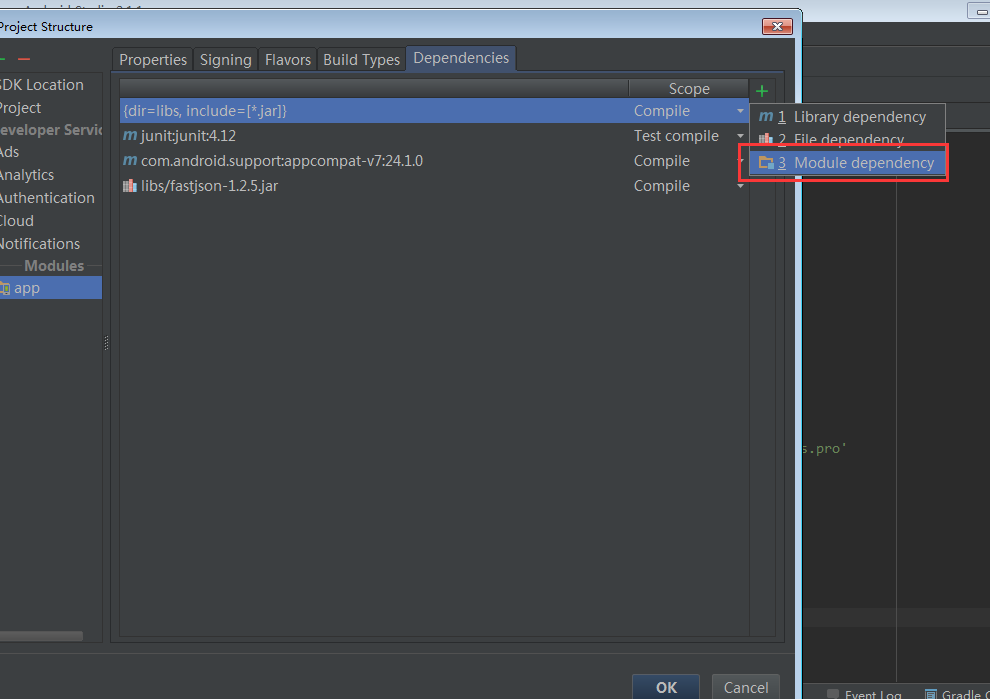Click the sidebar horizontal scrollbar
The image size is (990, 699).
point(41,636)
